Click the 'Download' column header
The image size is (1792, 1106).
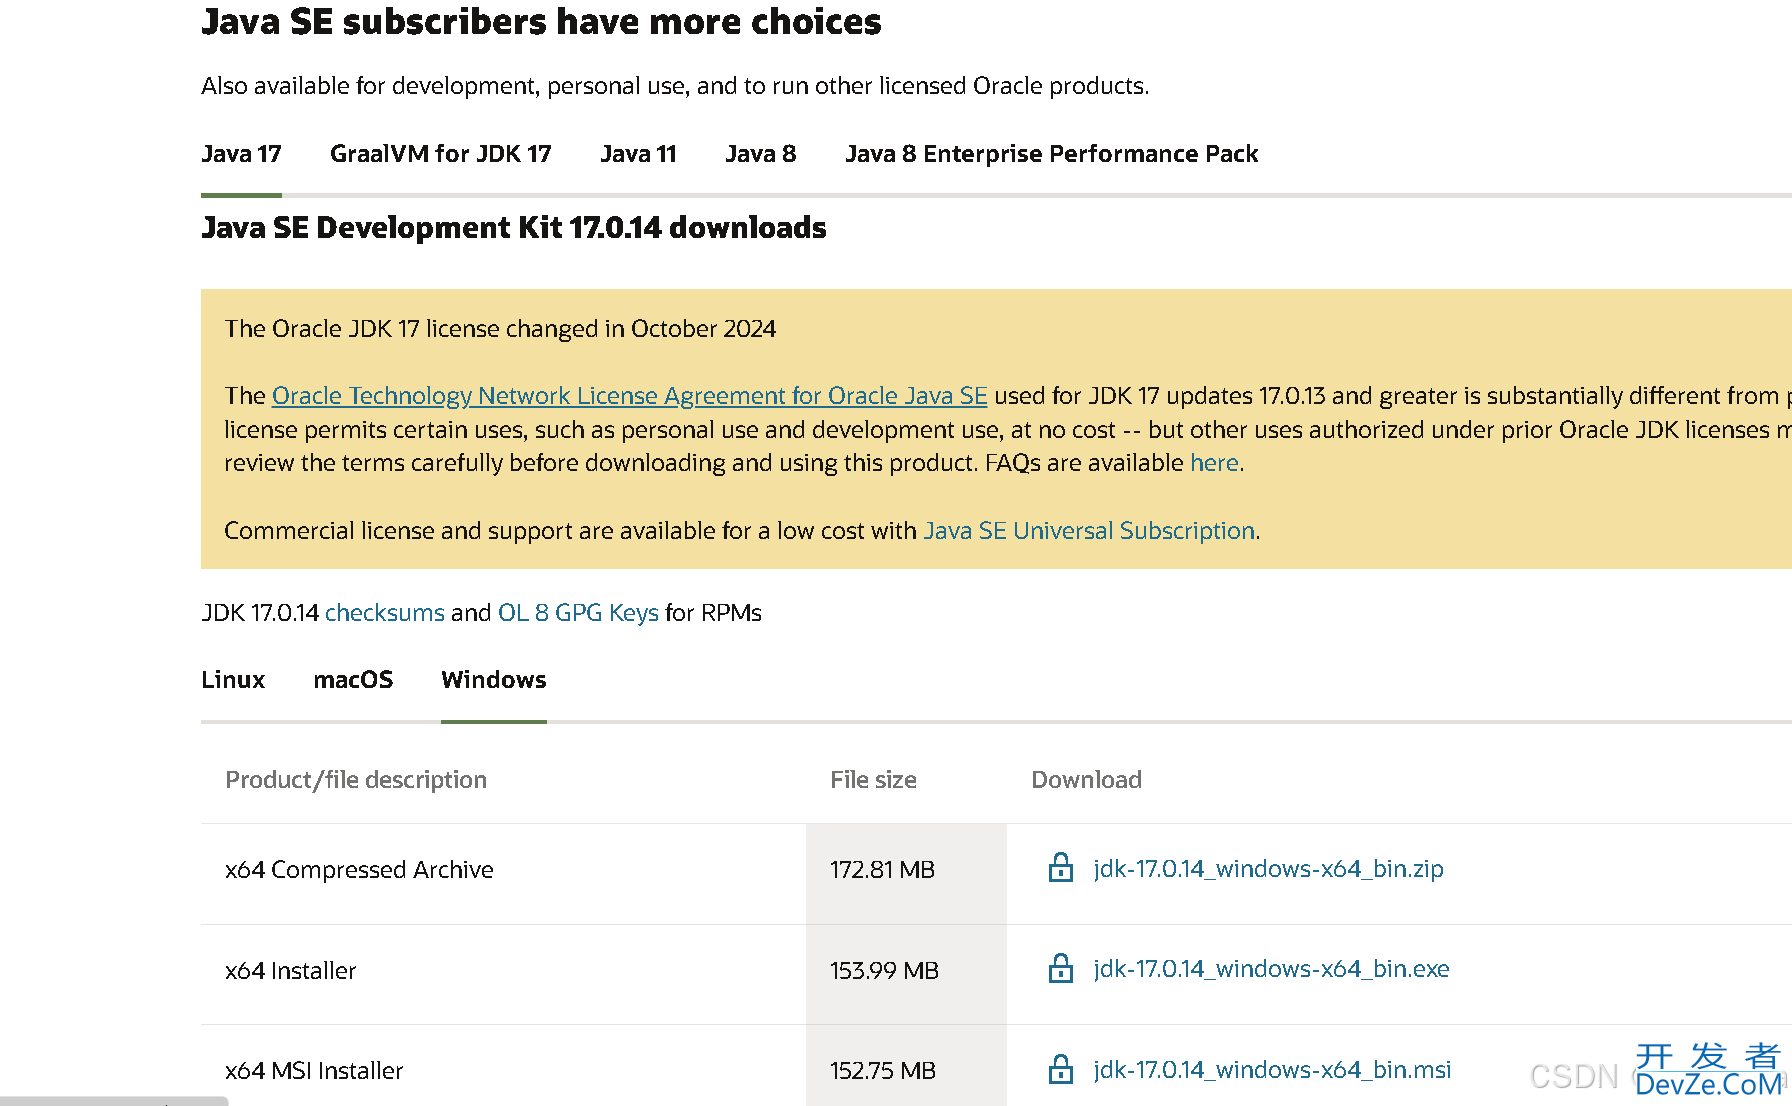tap(1086, 780)
